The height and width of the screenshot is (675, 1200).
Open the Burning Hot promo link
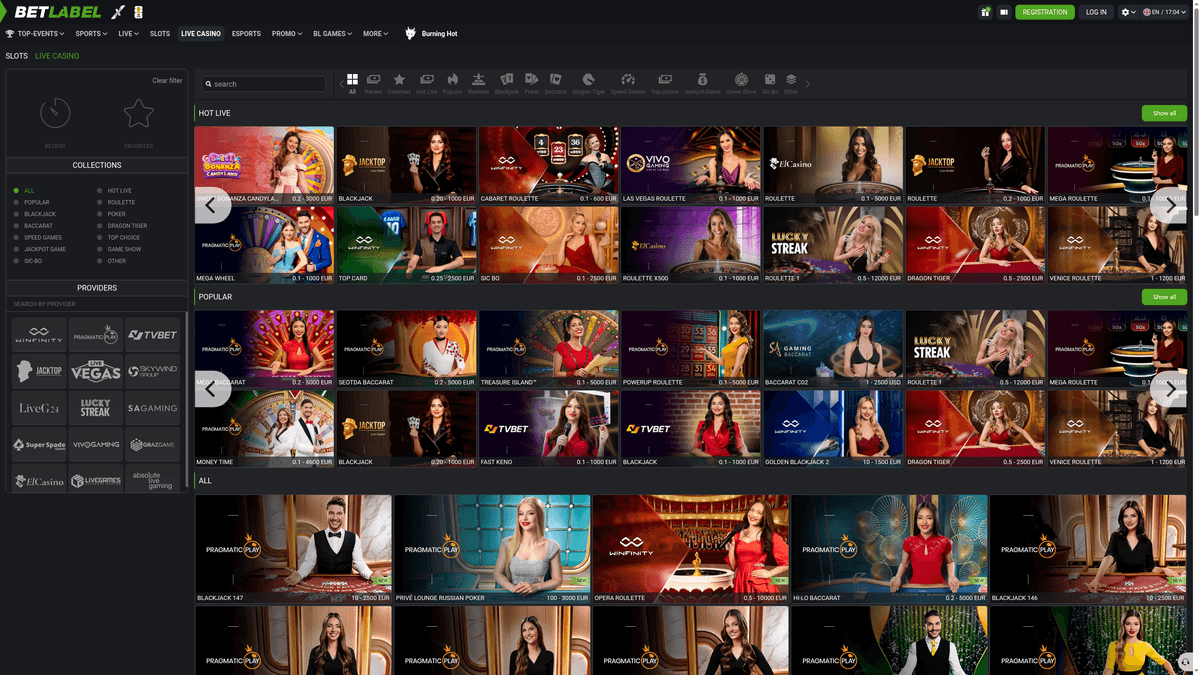(431, 34)
